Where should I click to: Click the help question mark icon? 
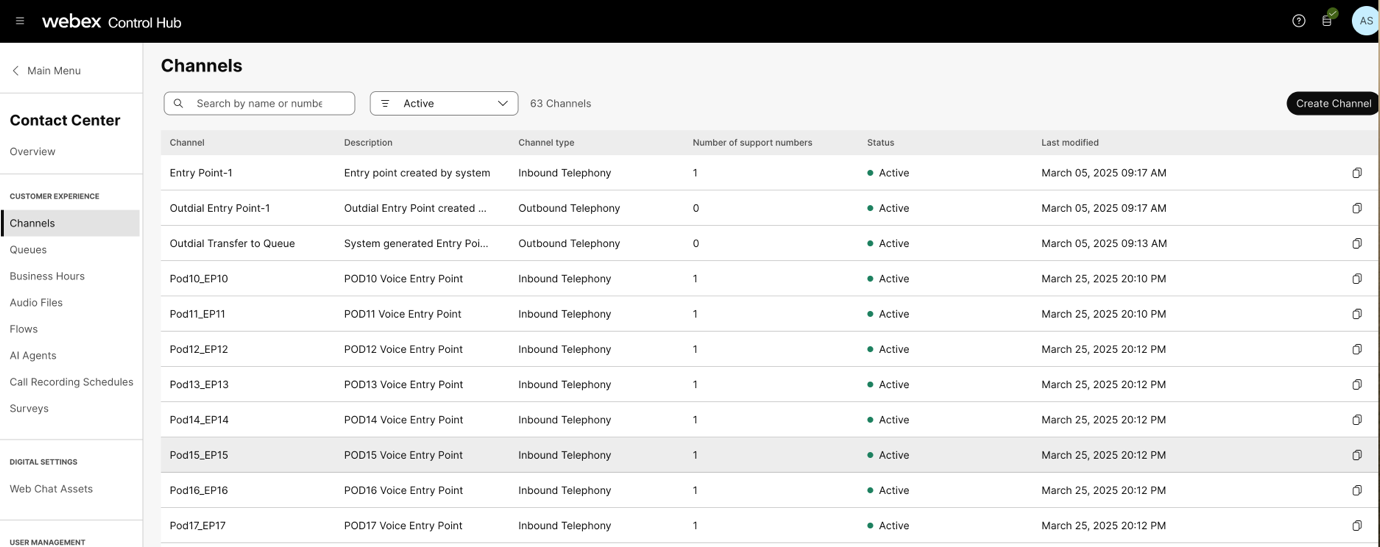pos(1298,21)
